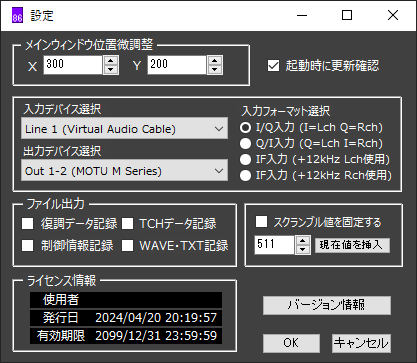Decrease the scramble value spinner
417x363 pixels.
pos(303,250)
